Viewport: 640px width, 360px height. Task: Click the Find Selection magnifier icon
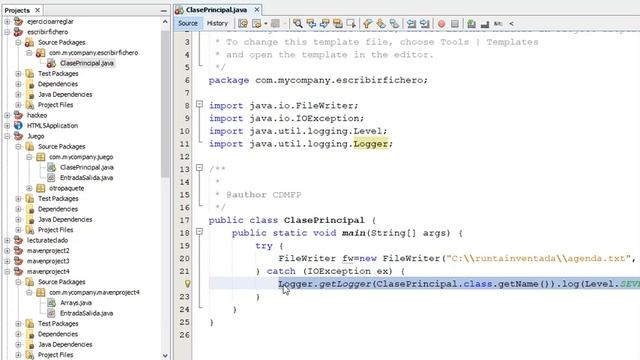[x=298, y=24]
